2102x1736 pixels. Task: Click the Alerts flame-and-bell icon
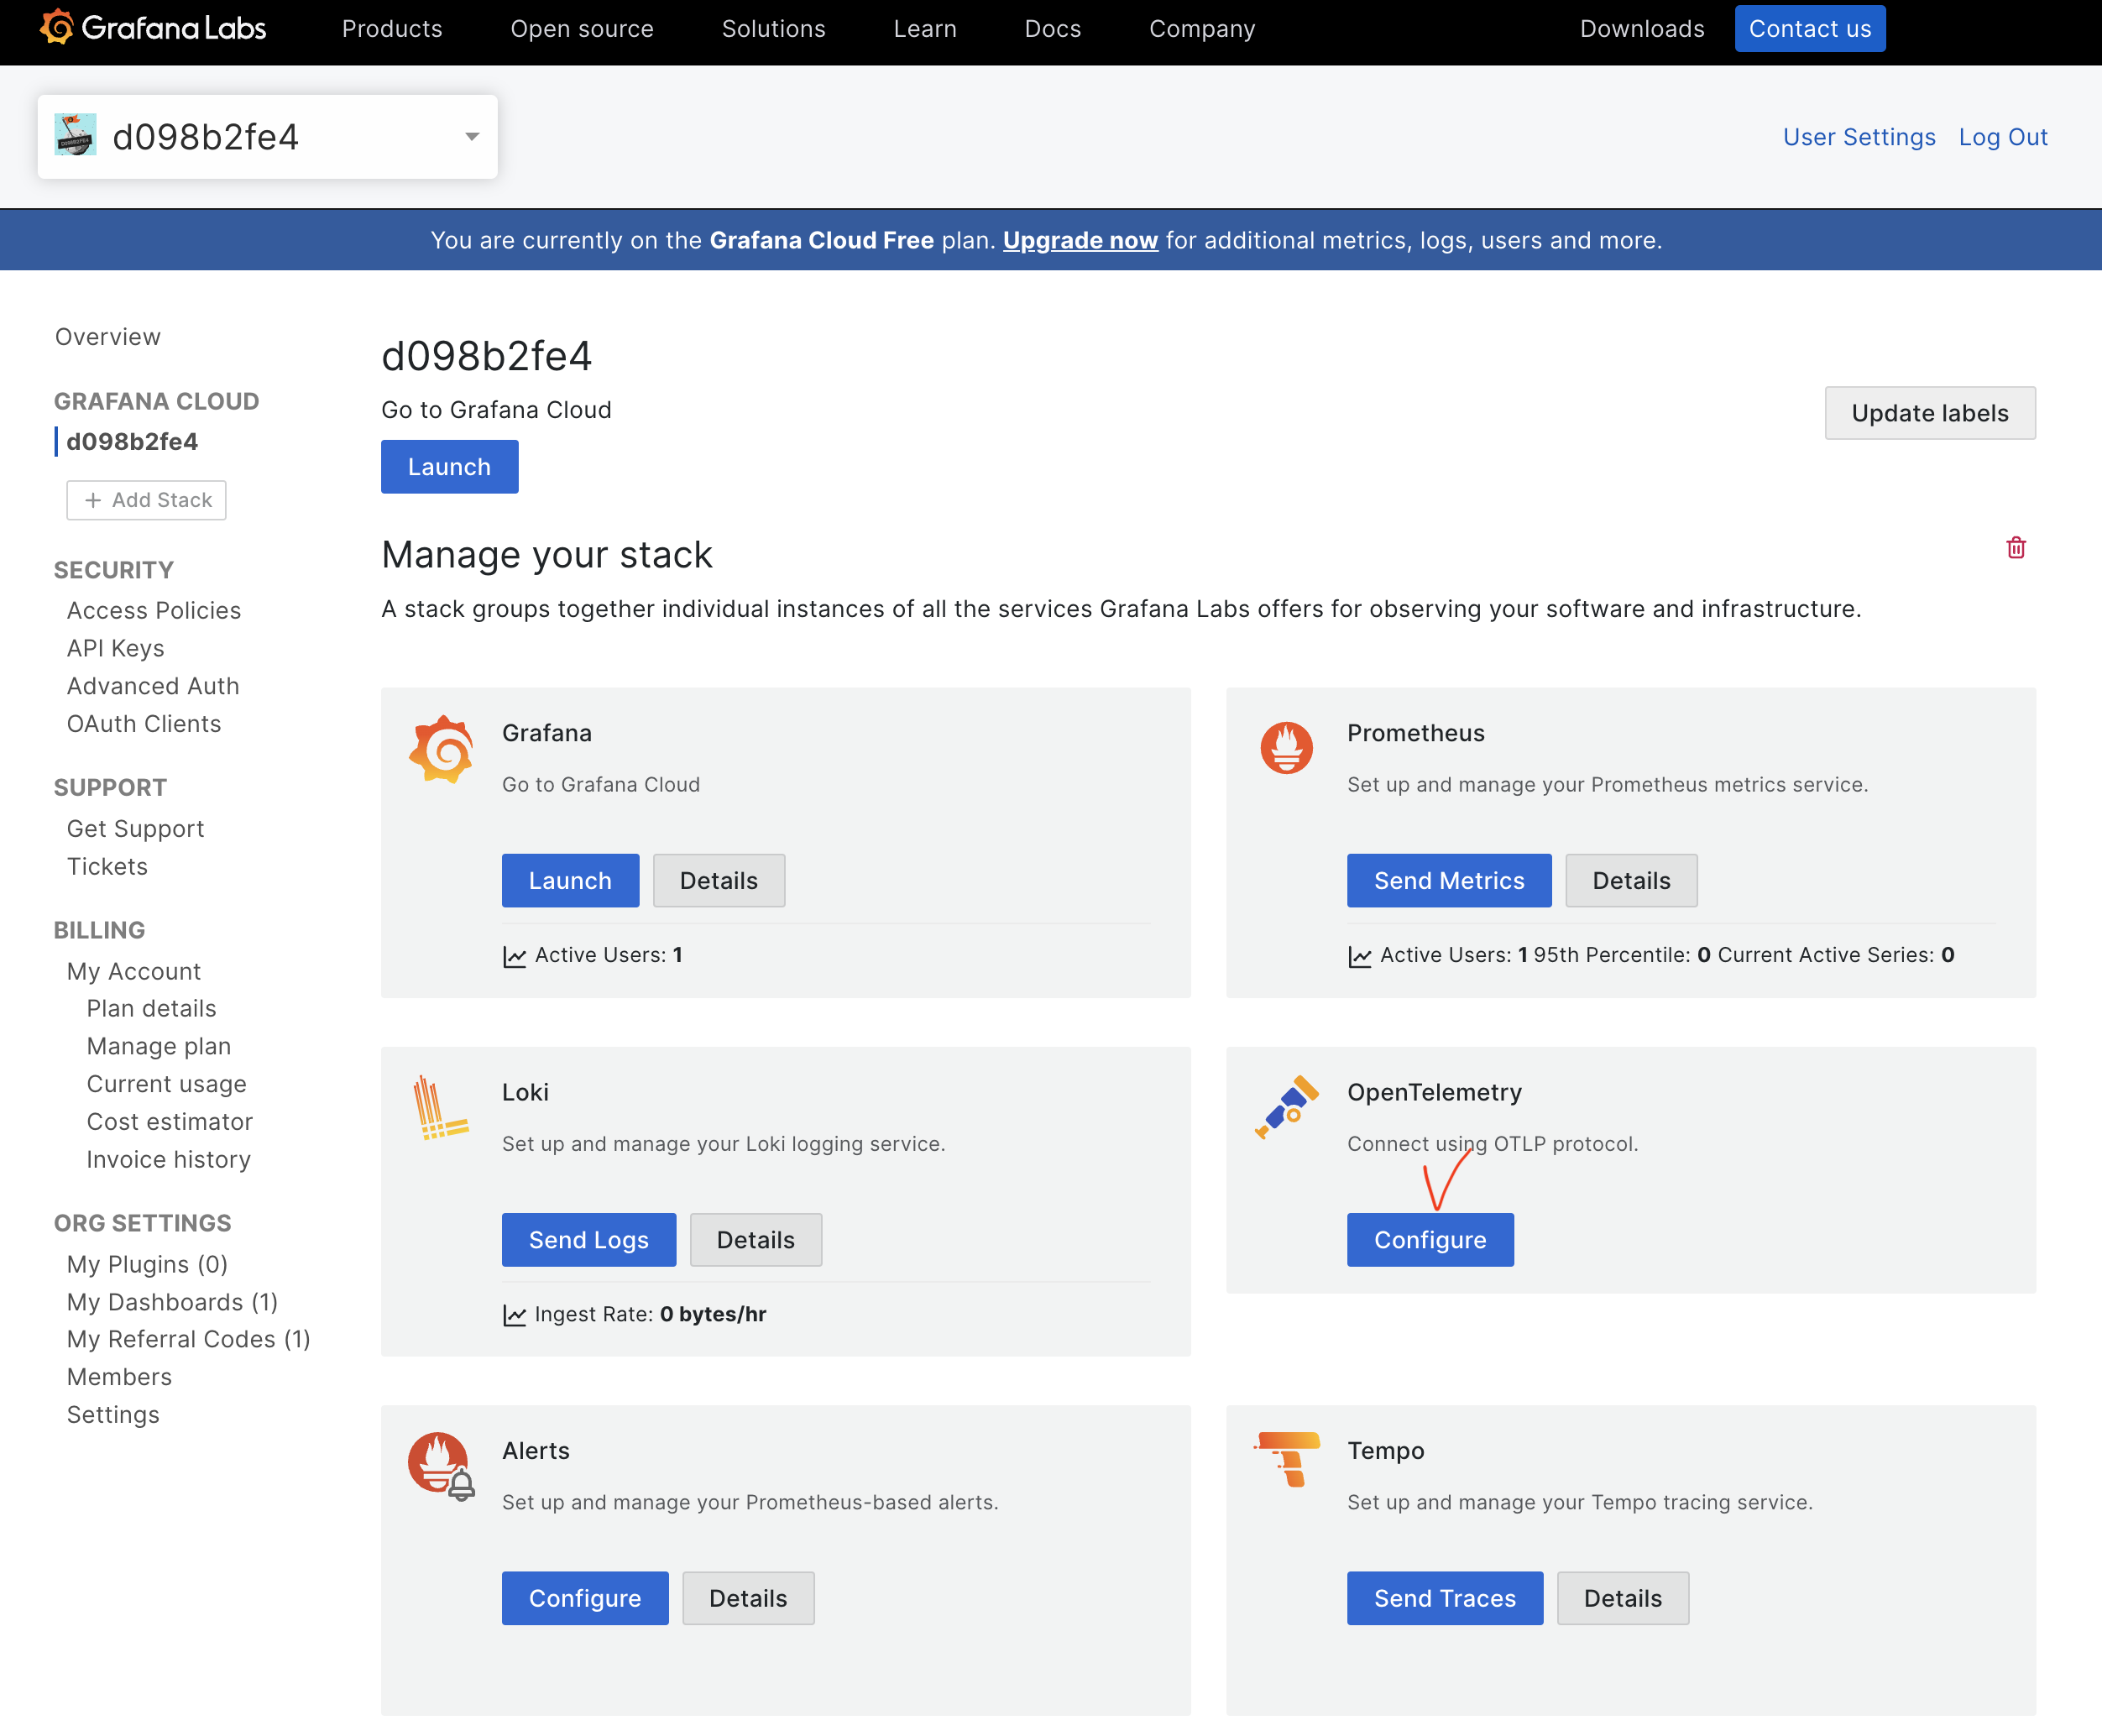441,1467
